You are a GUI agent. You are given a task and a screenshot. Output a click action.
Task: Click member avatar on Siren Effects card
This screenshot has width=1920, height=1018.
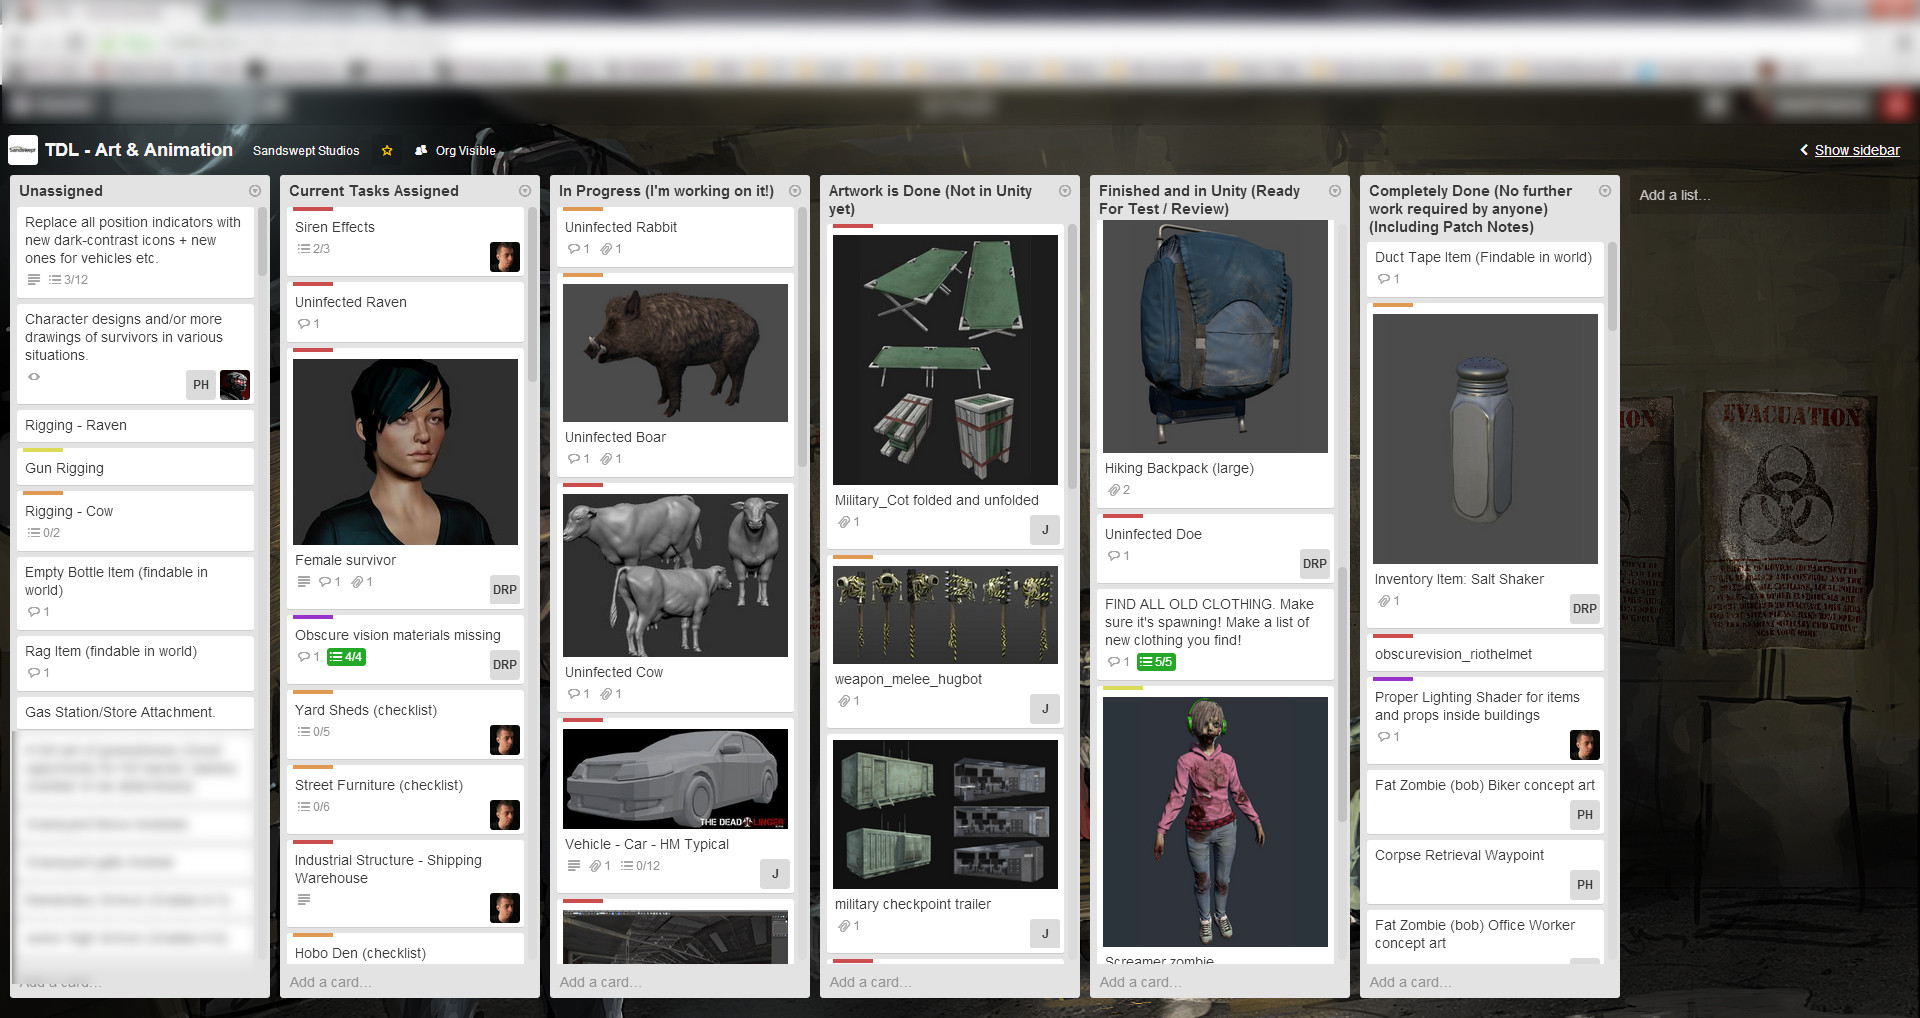[x=504, y=257]
